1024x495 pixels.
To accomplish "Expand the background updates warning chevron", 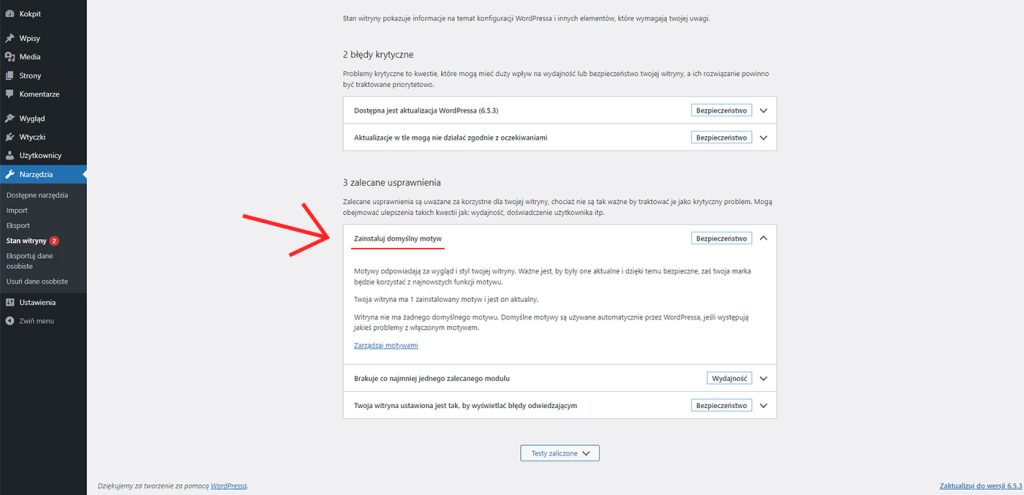I will (763, 138).
